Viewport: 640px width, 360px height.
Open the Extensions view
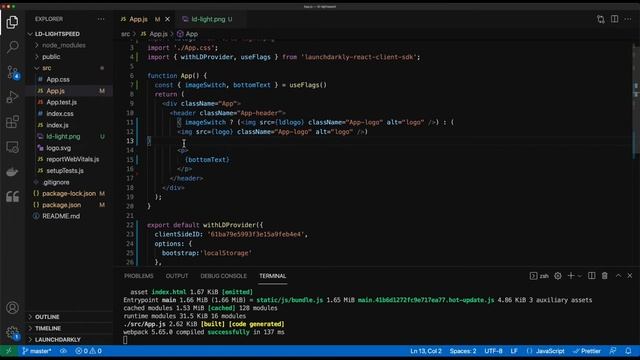pyautogui.click(x=12, y=122)
